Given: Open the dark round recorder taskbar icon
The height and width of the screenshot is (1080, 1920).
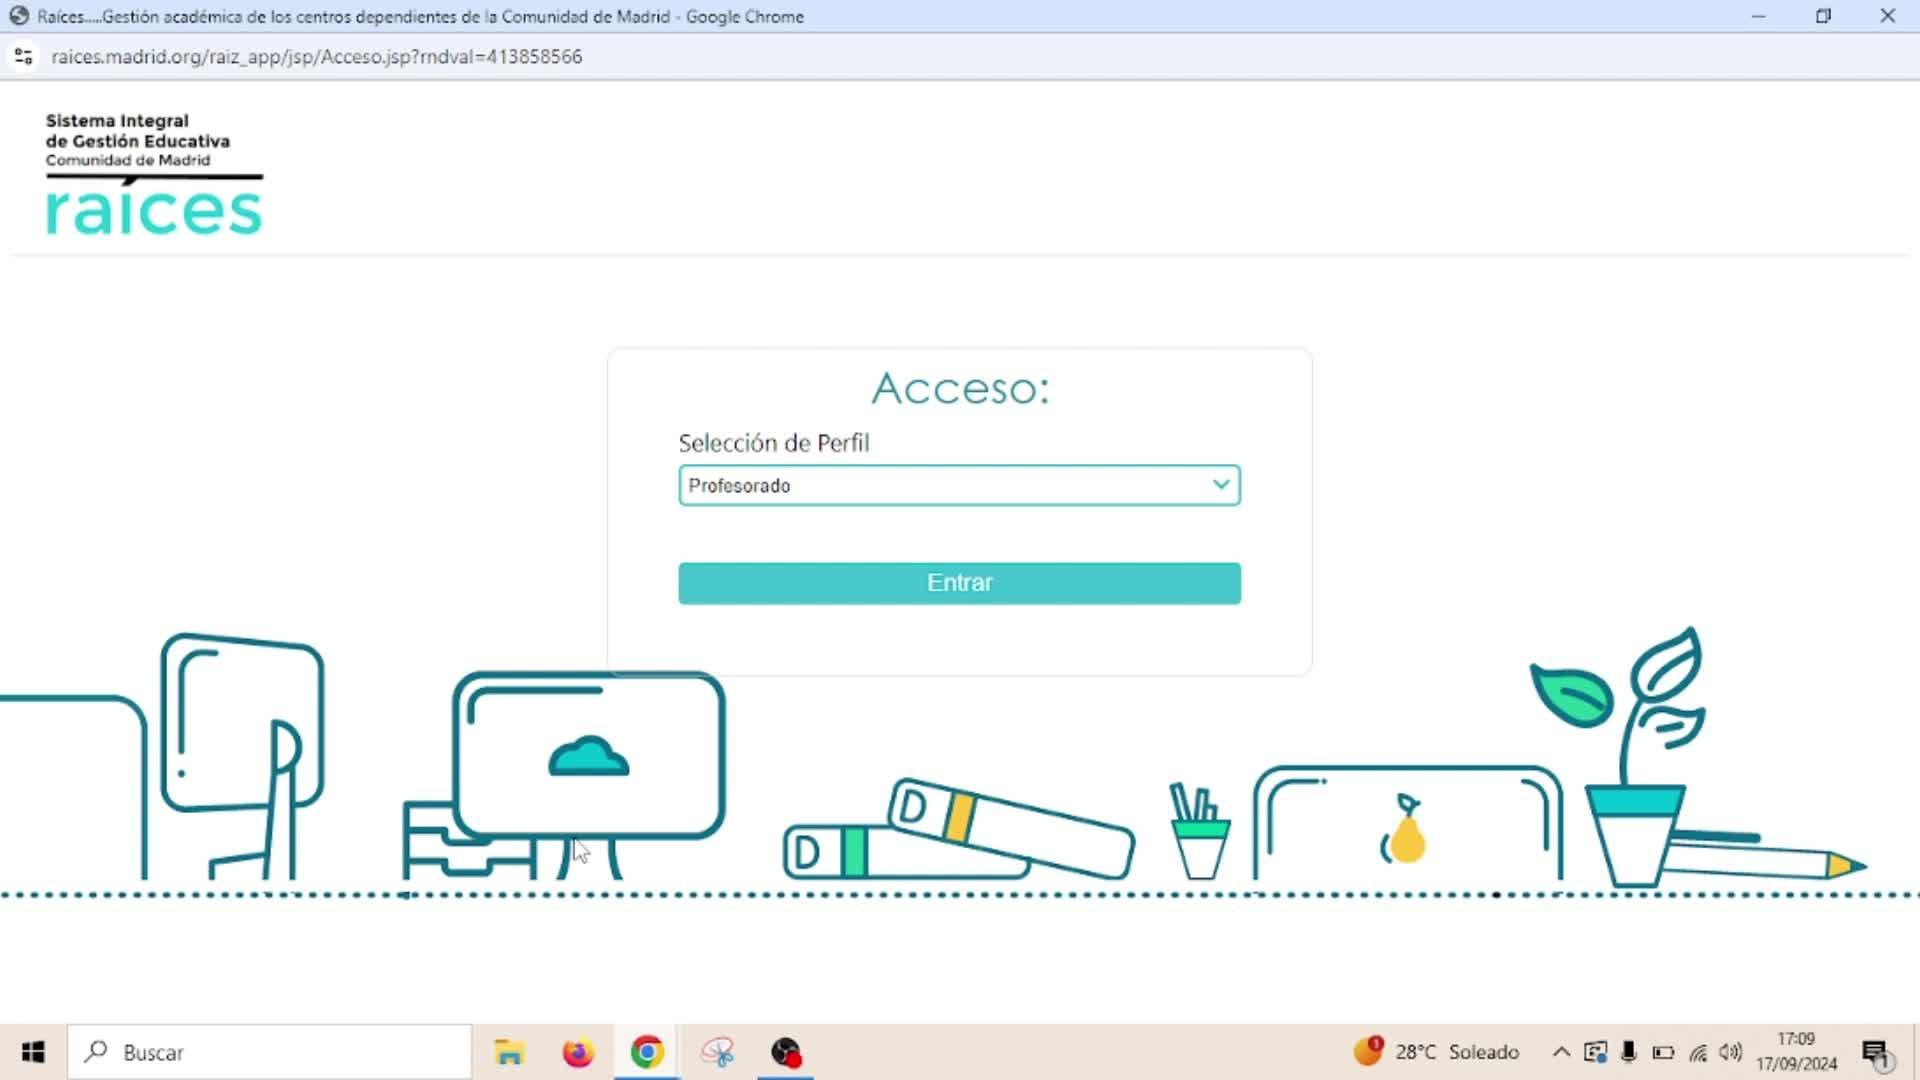Looking at the screenshot, I should coord(786,1052).
